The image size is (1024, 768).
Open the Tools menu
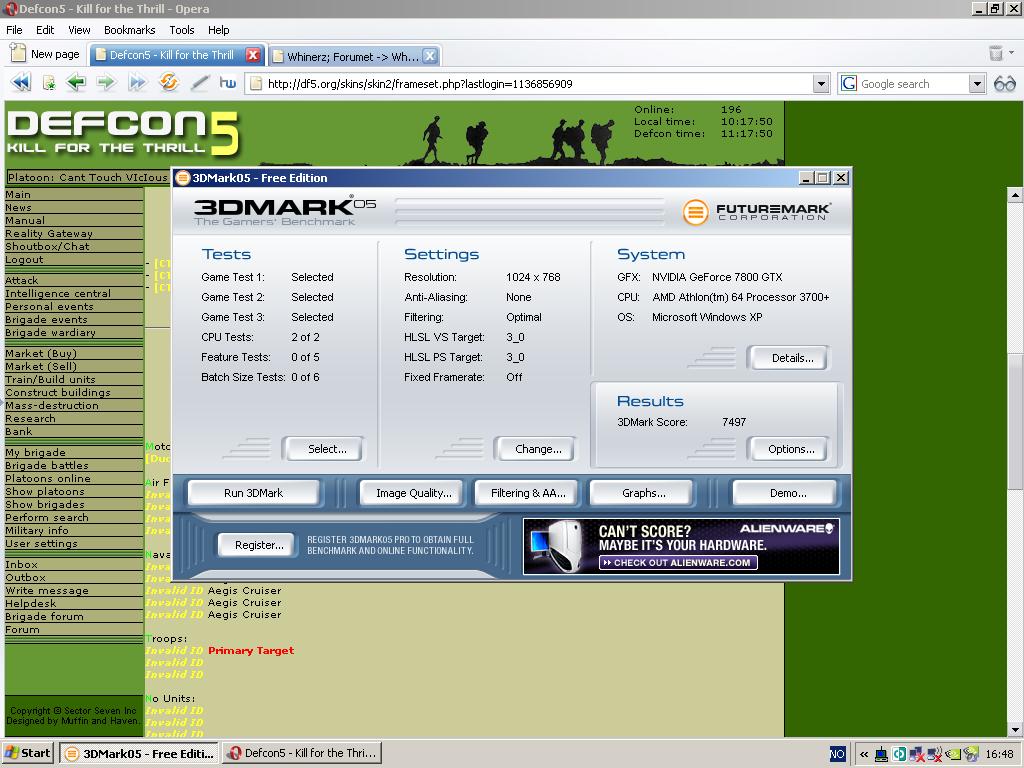(182, 30)
